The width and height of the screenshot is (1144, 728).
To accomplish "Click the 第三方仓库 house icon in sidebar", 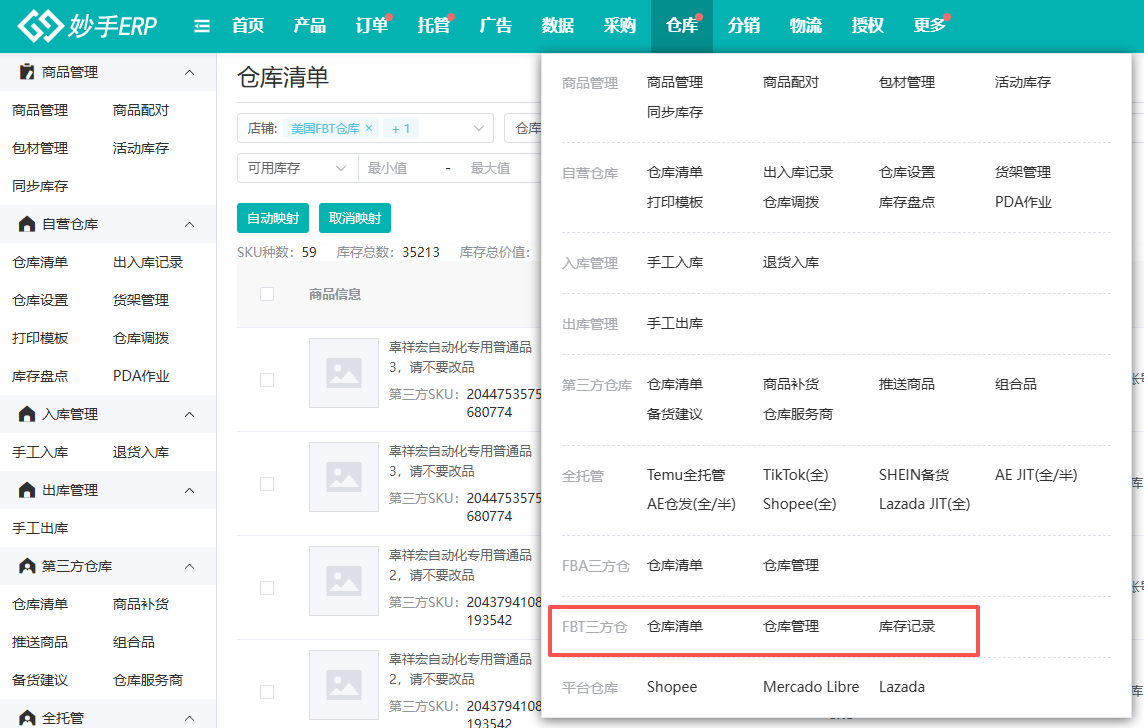I will click(27, 566).
